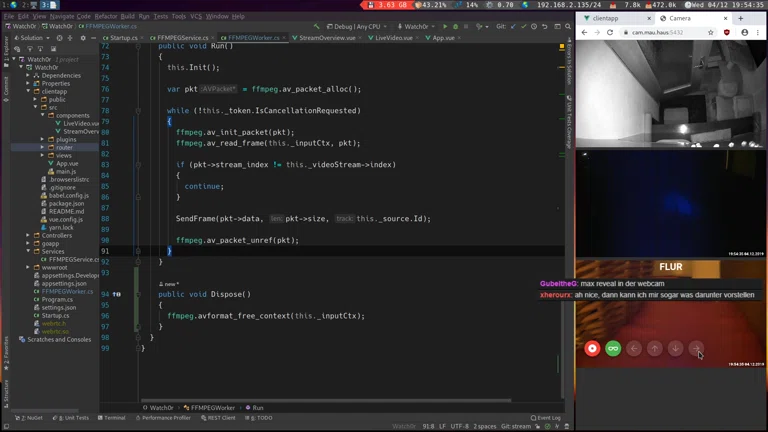768x432 pixels.
Task: Open the Refactor menu
Action: tap(105, 16)
